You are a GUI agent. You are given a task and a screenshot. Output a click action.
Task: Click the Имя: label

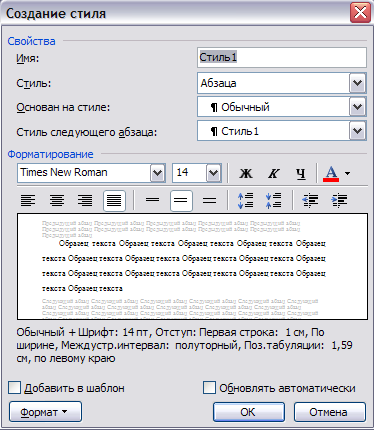[28, 59]
